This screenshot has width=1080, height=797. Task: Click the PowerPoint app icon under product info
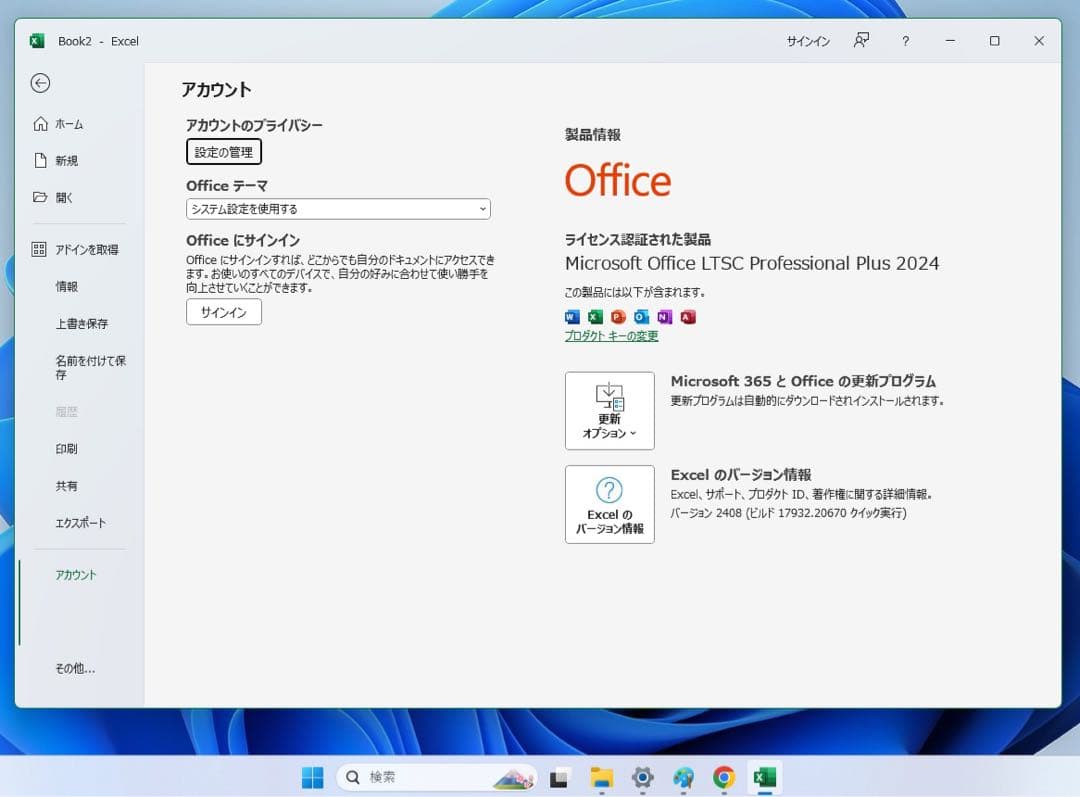tap(618, 317)
